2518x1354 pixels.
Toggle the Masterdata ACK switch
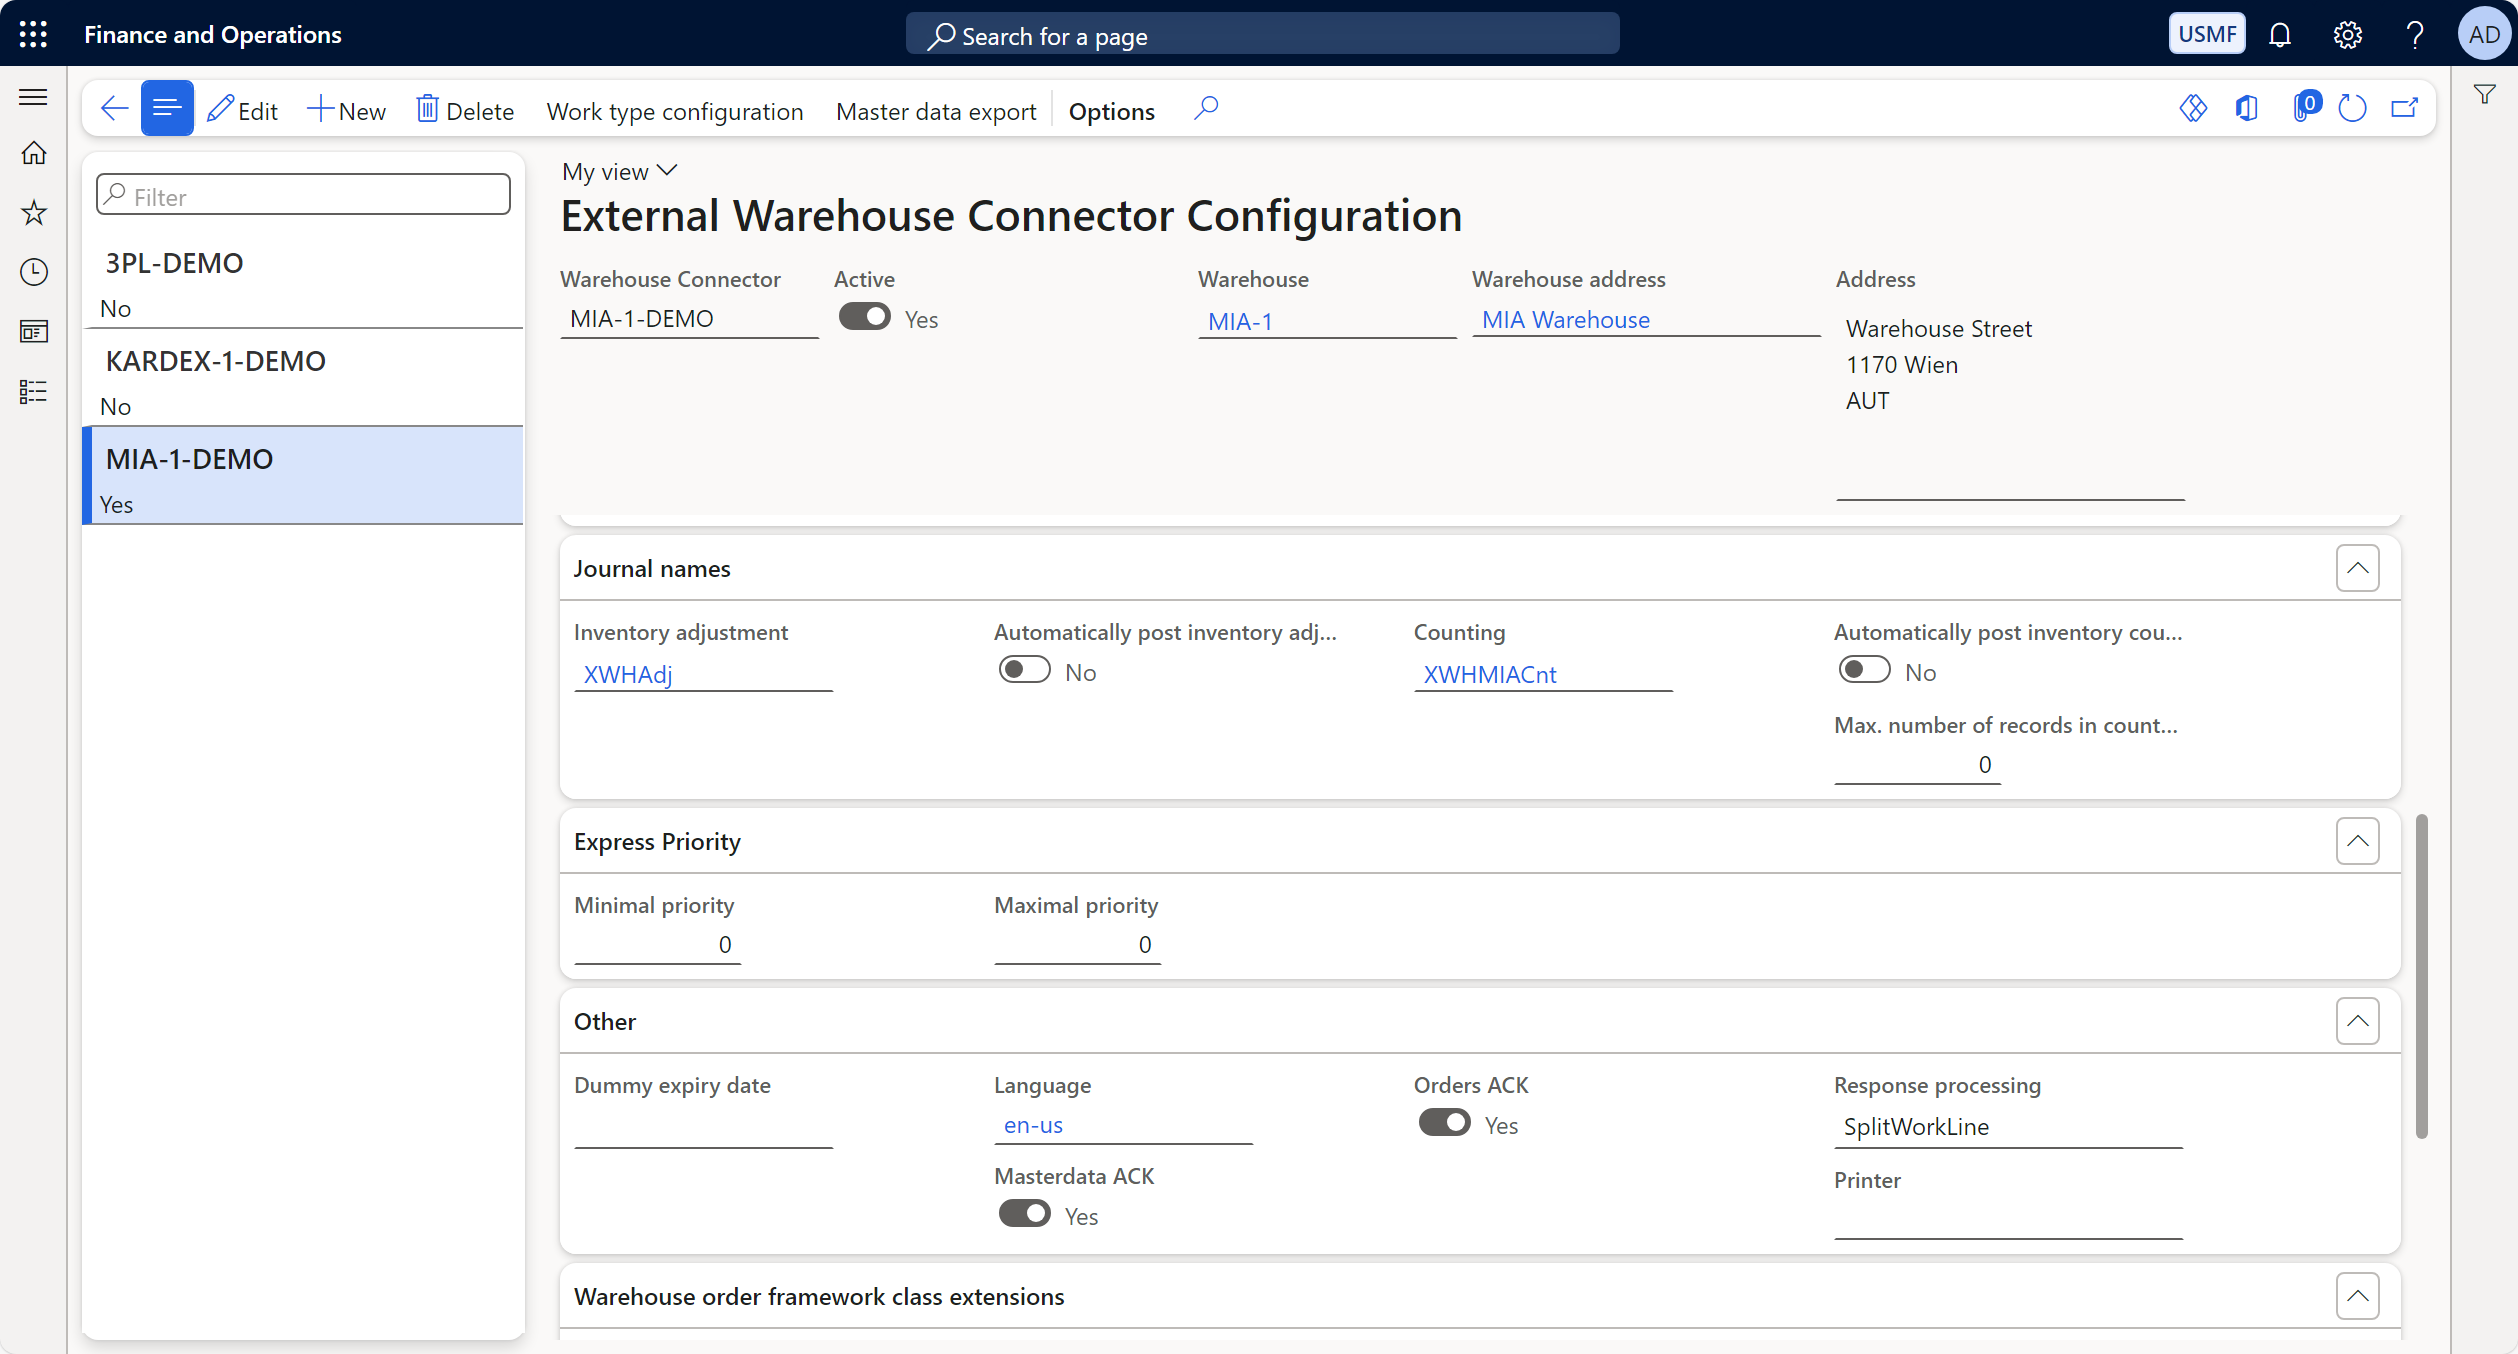[1024, 1214]
